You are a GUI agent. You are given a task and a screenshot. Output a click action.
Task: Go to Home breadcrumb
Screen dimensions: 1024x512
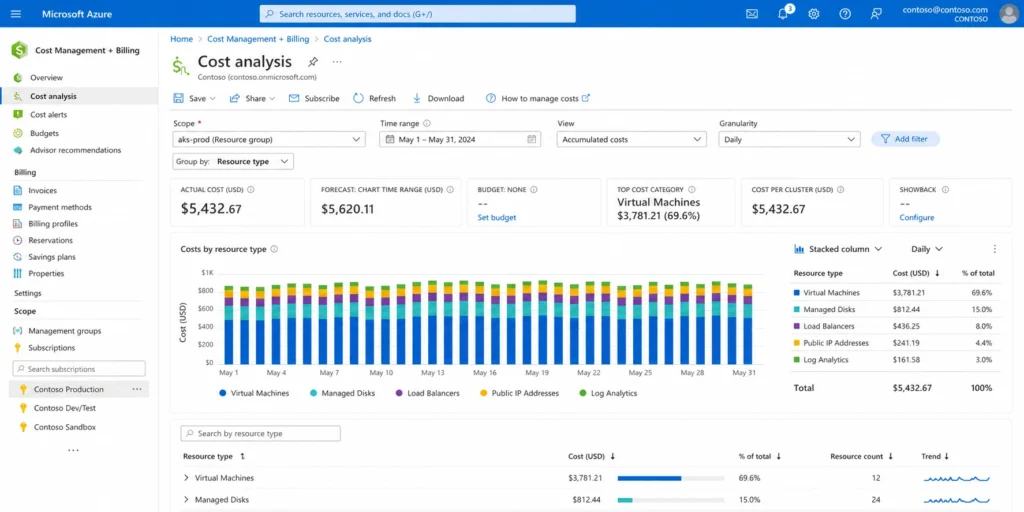click(182, 39)
